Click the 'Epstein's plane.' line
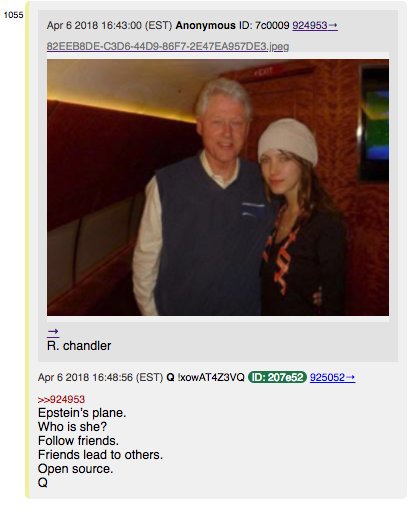 (x=82, y=413)
